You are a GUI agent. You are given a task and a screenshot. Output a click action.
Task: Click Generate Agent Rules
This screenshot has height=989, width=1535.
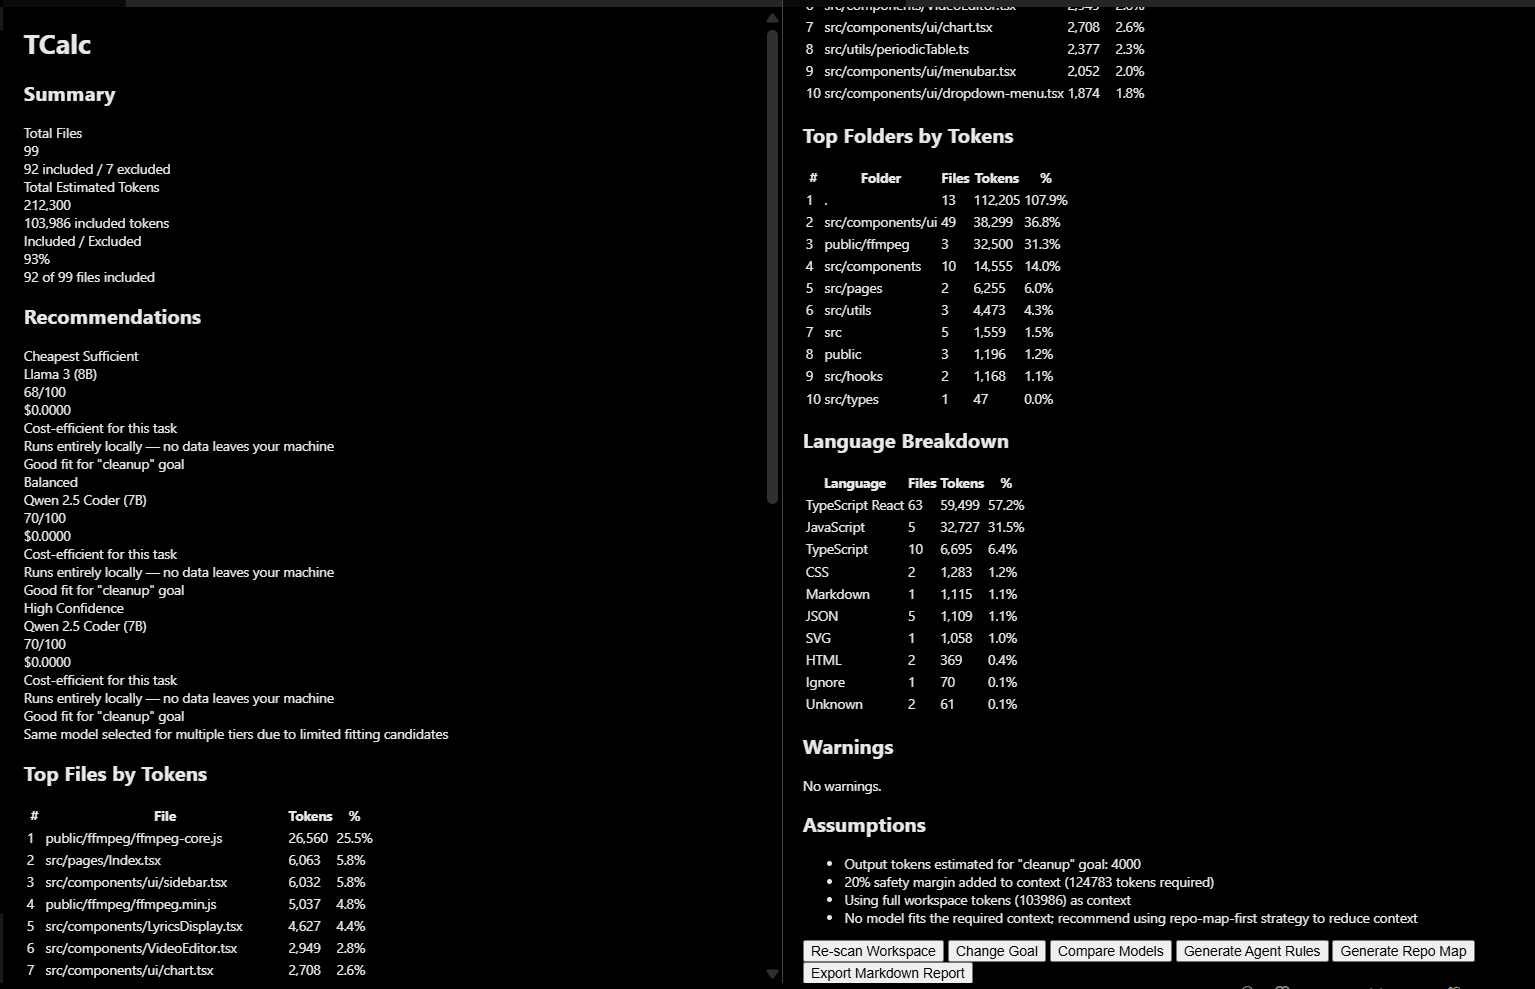[1252, 951]
